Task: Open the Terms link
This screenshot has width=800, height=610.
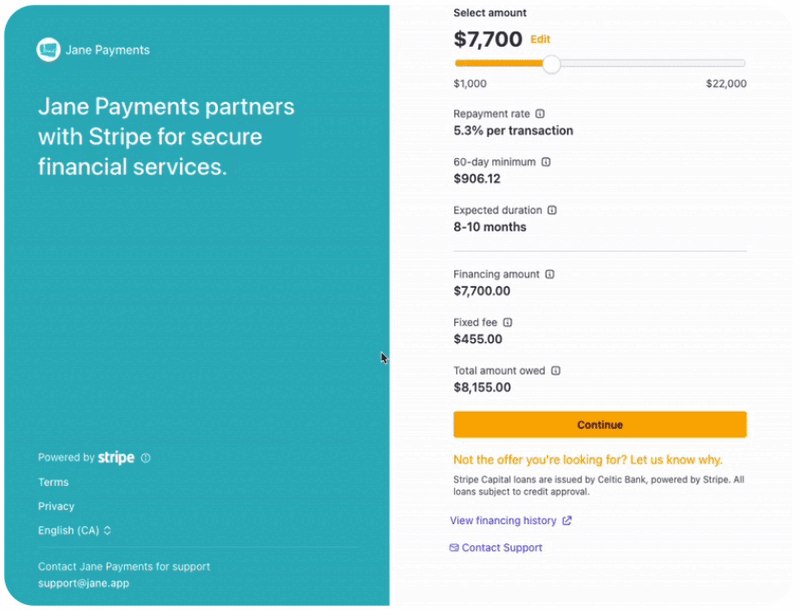Action: tap(53, 482)
